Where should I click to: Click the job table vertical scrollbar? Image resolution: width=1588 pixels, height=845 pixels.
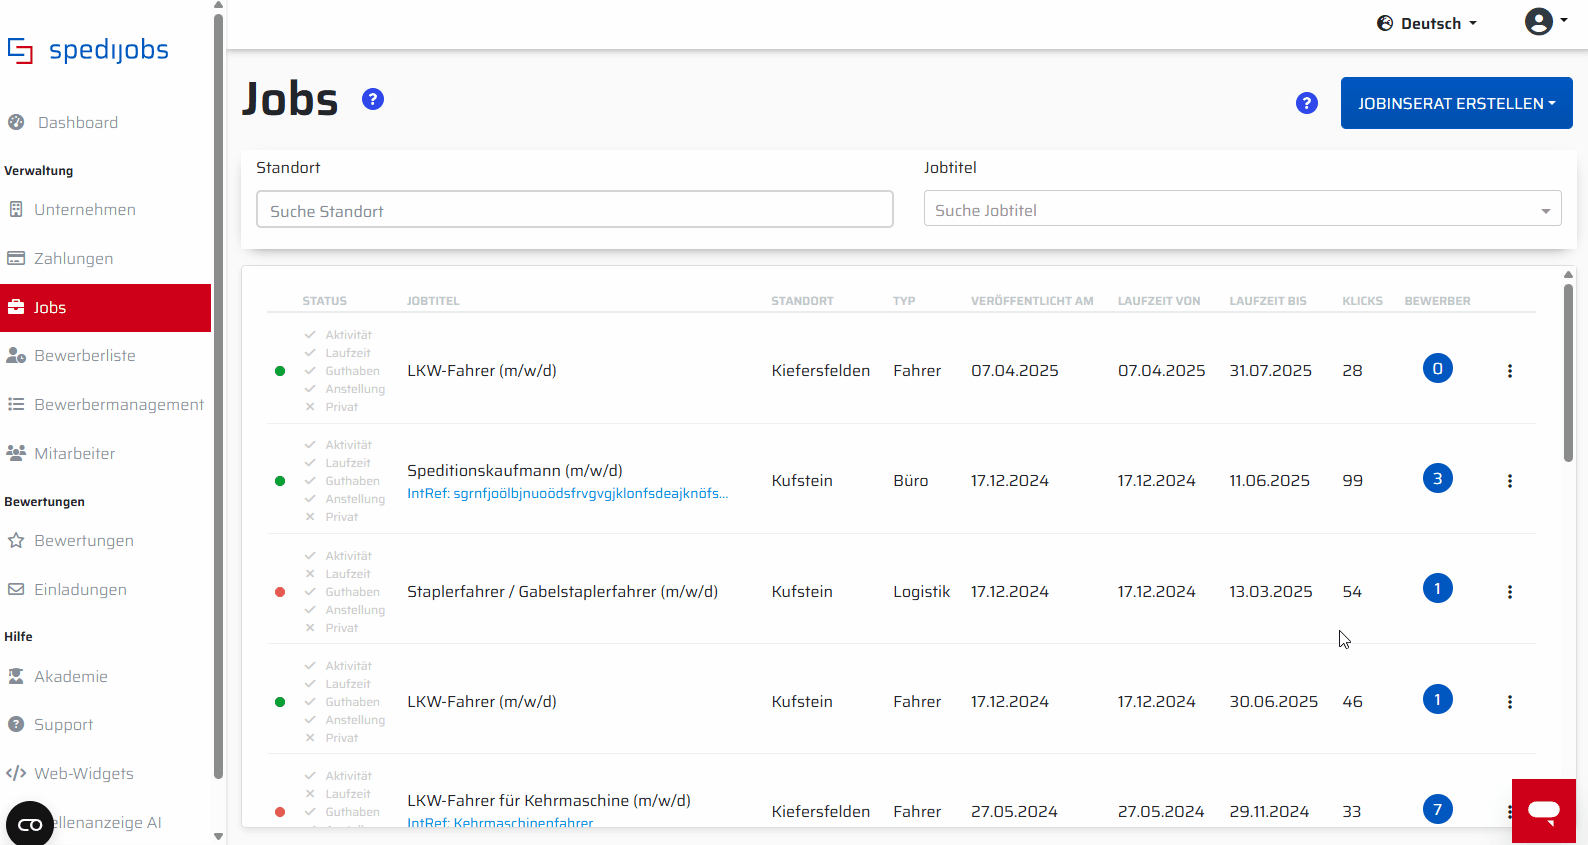pos(1568,372)
